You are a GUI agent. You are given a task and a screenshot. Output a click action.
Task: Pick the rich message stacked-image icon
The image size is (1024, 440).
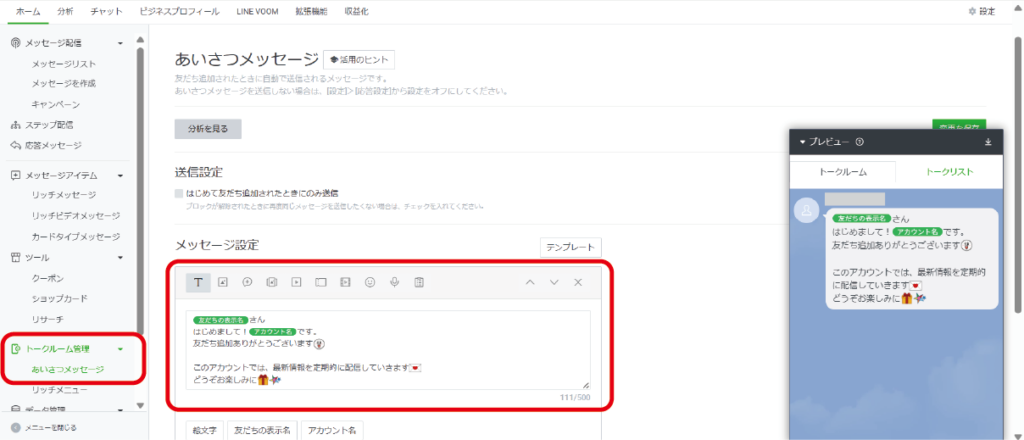pos(272,282)
